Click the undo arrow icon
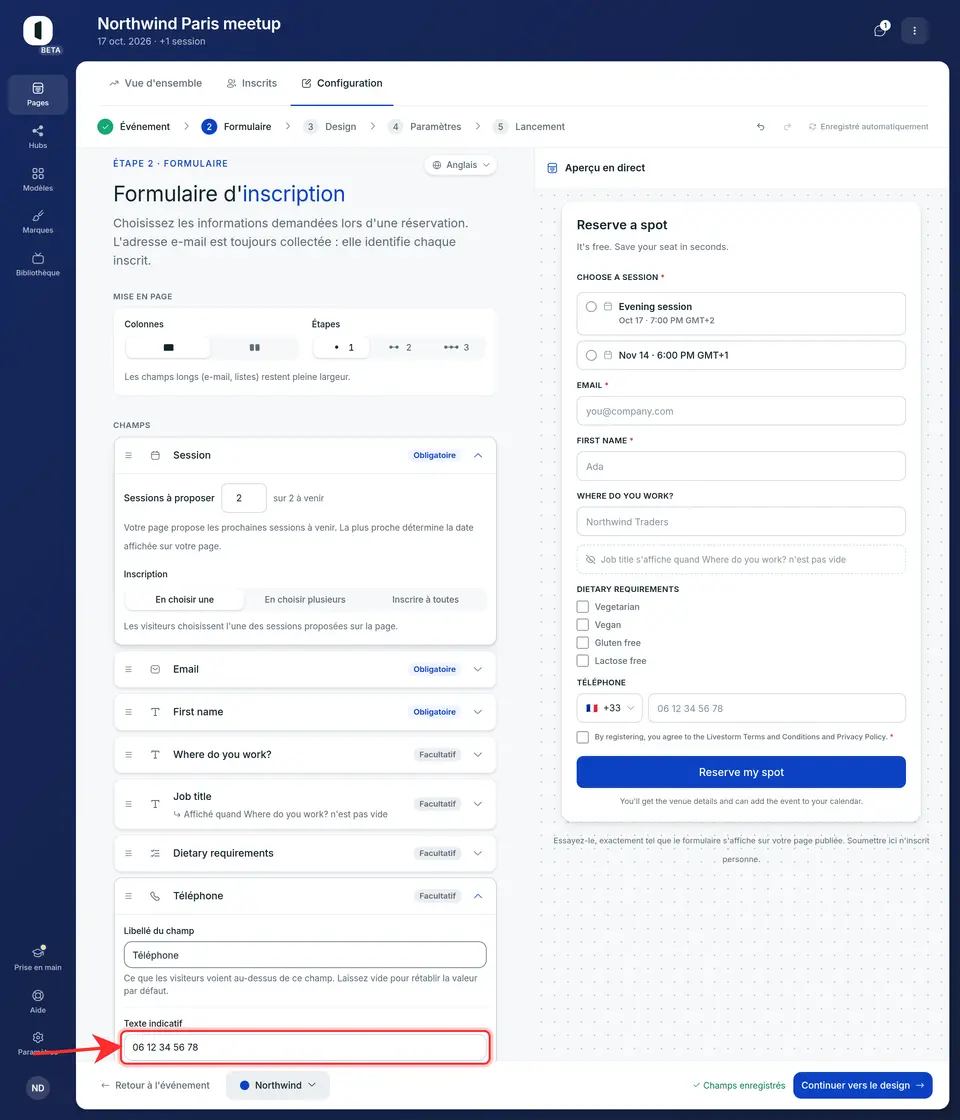This screenshot has height=1120, width=960. pos(761,126)
